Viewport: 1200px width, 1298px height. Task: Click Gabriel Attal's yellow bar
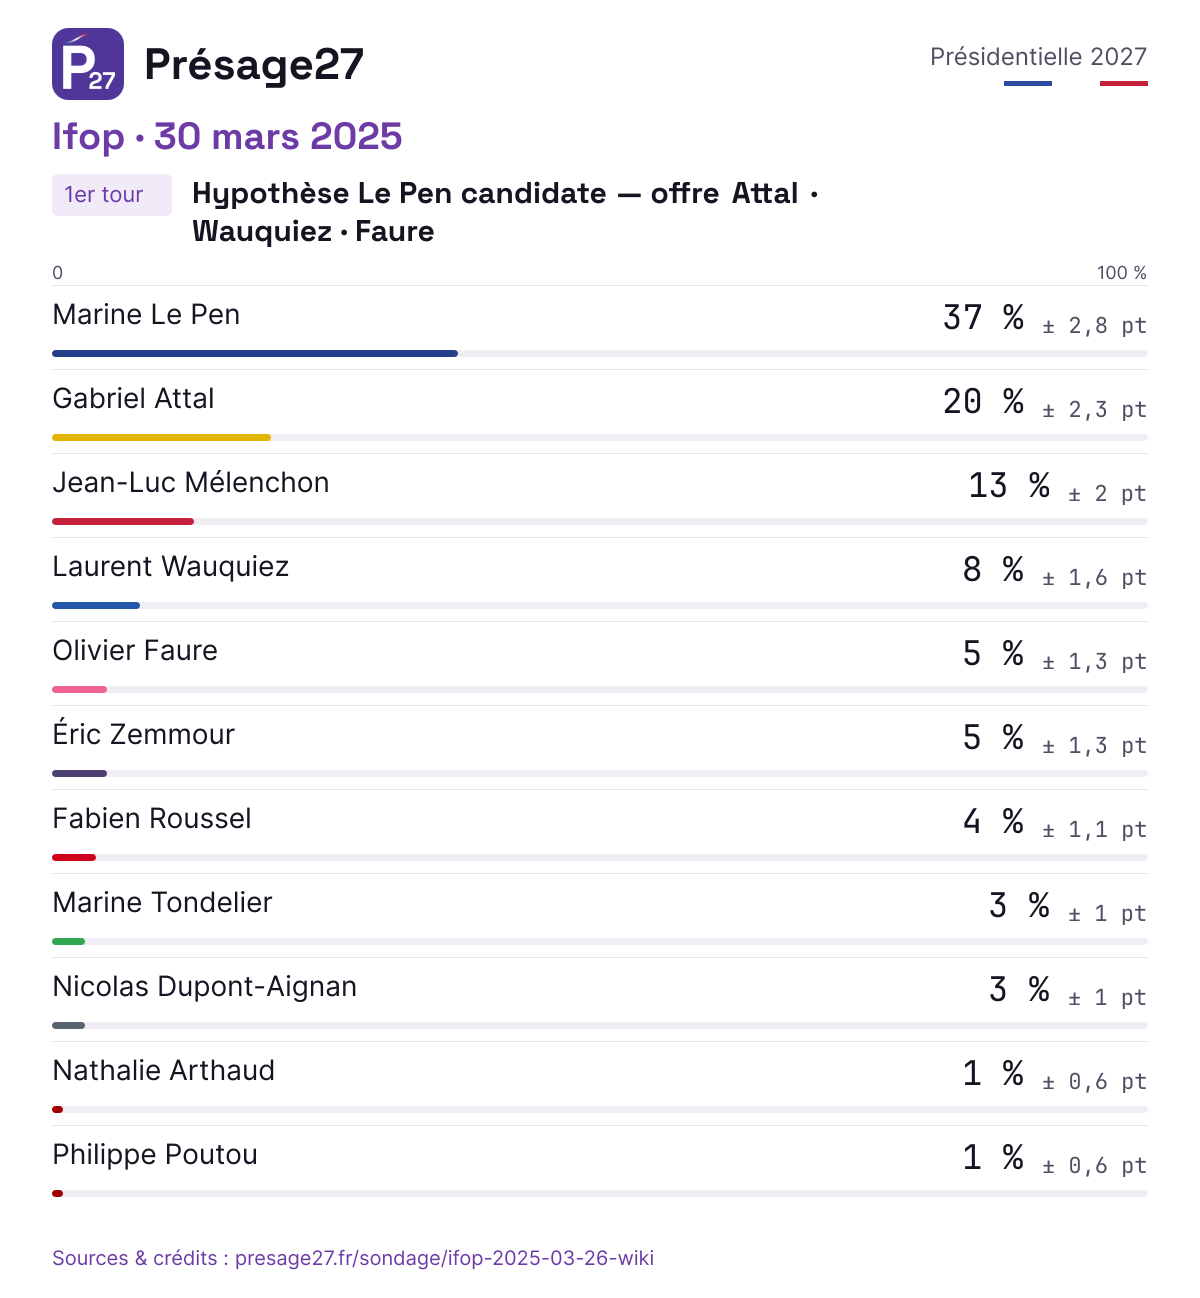(x=161, y=437)
